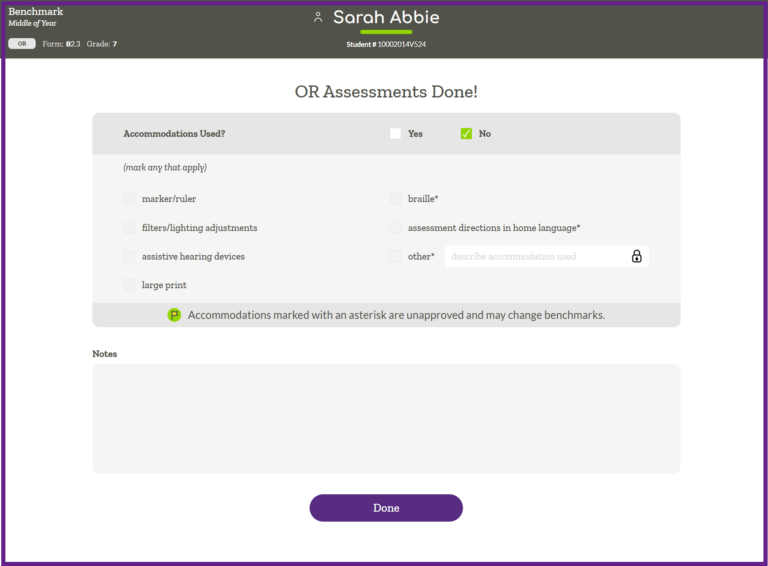Tick the other accommodation checkbox

[396, 257]
